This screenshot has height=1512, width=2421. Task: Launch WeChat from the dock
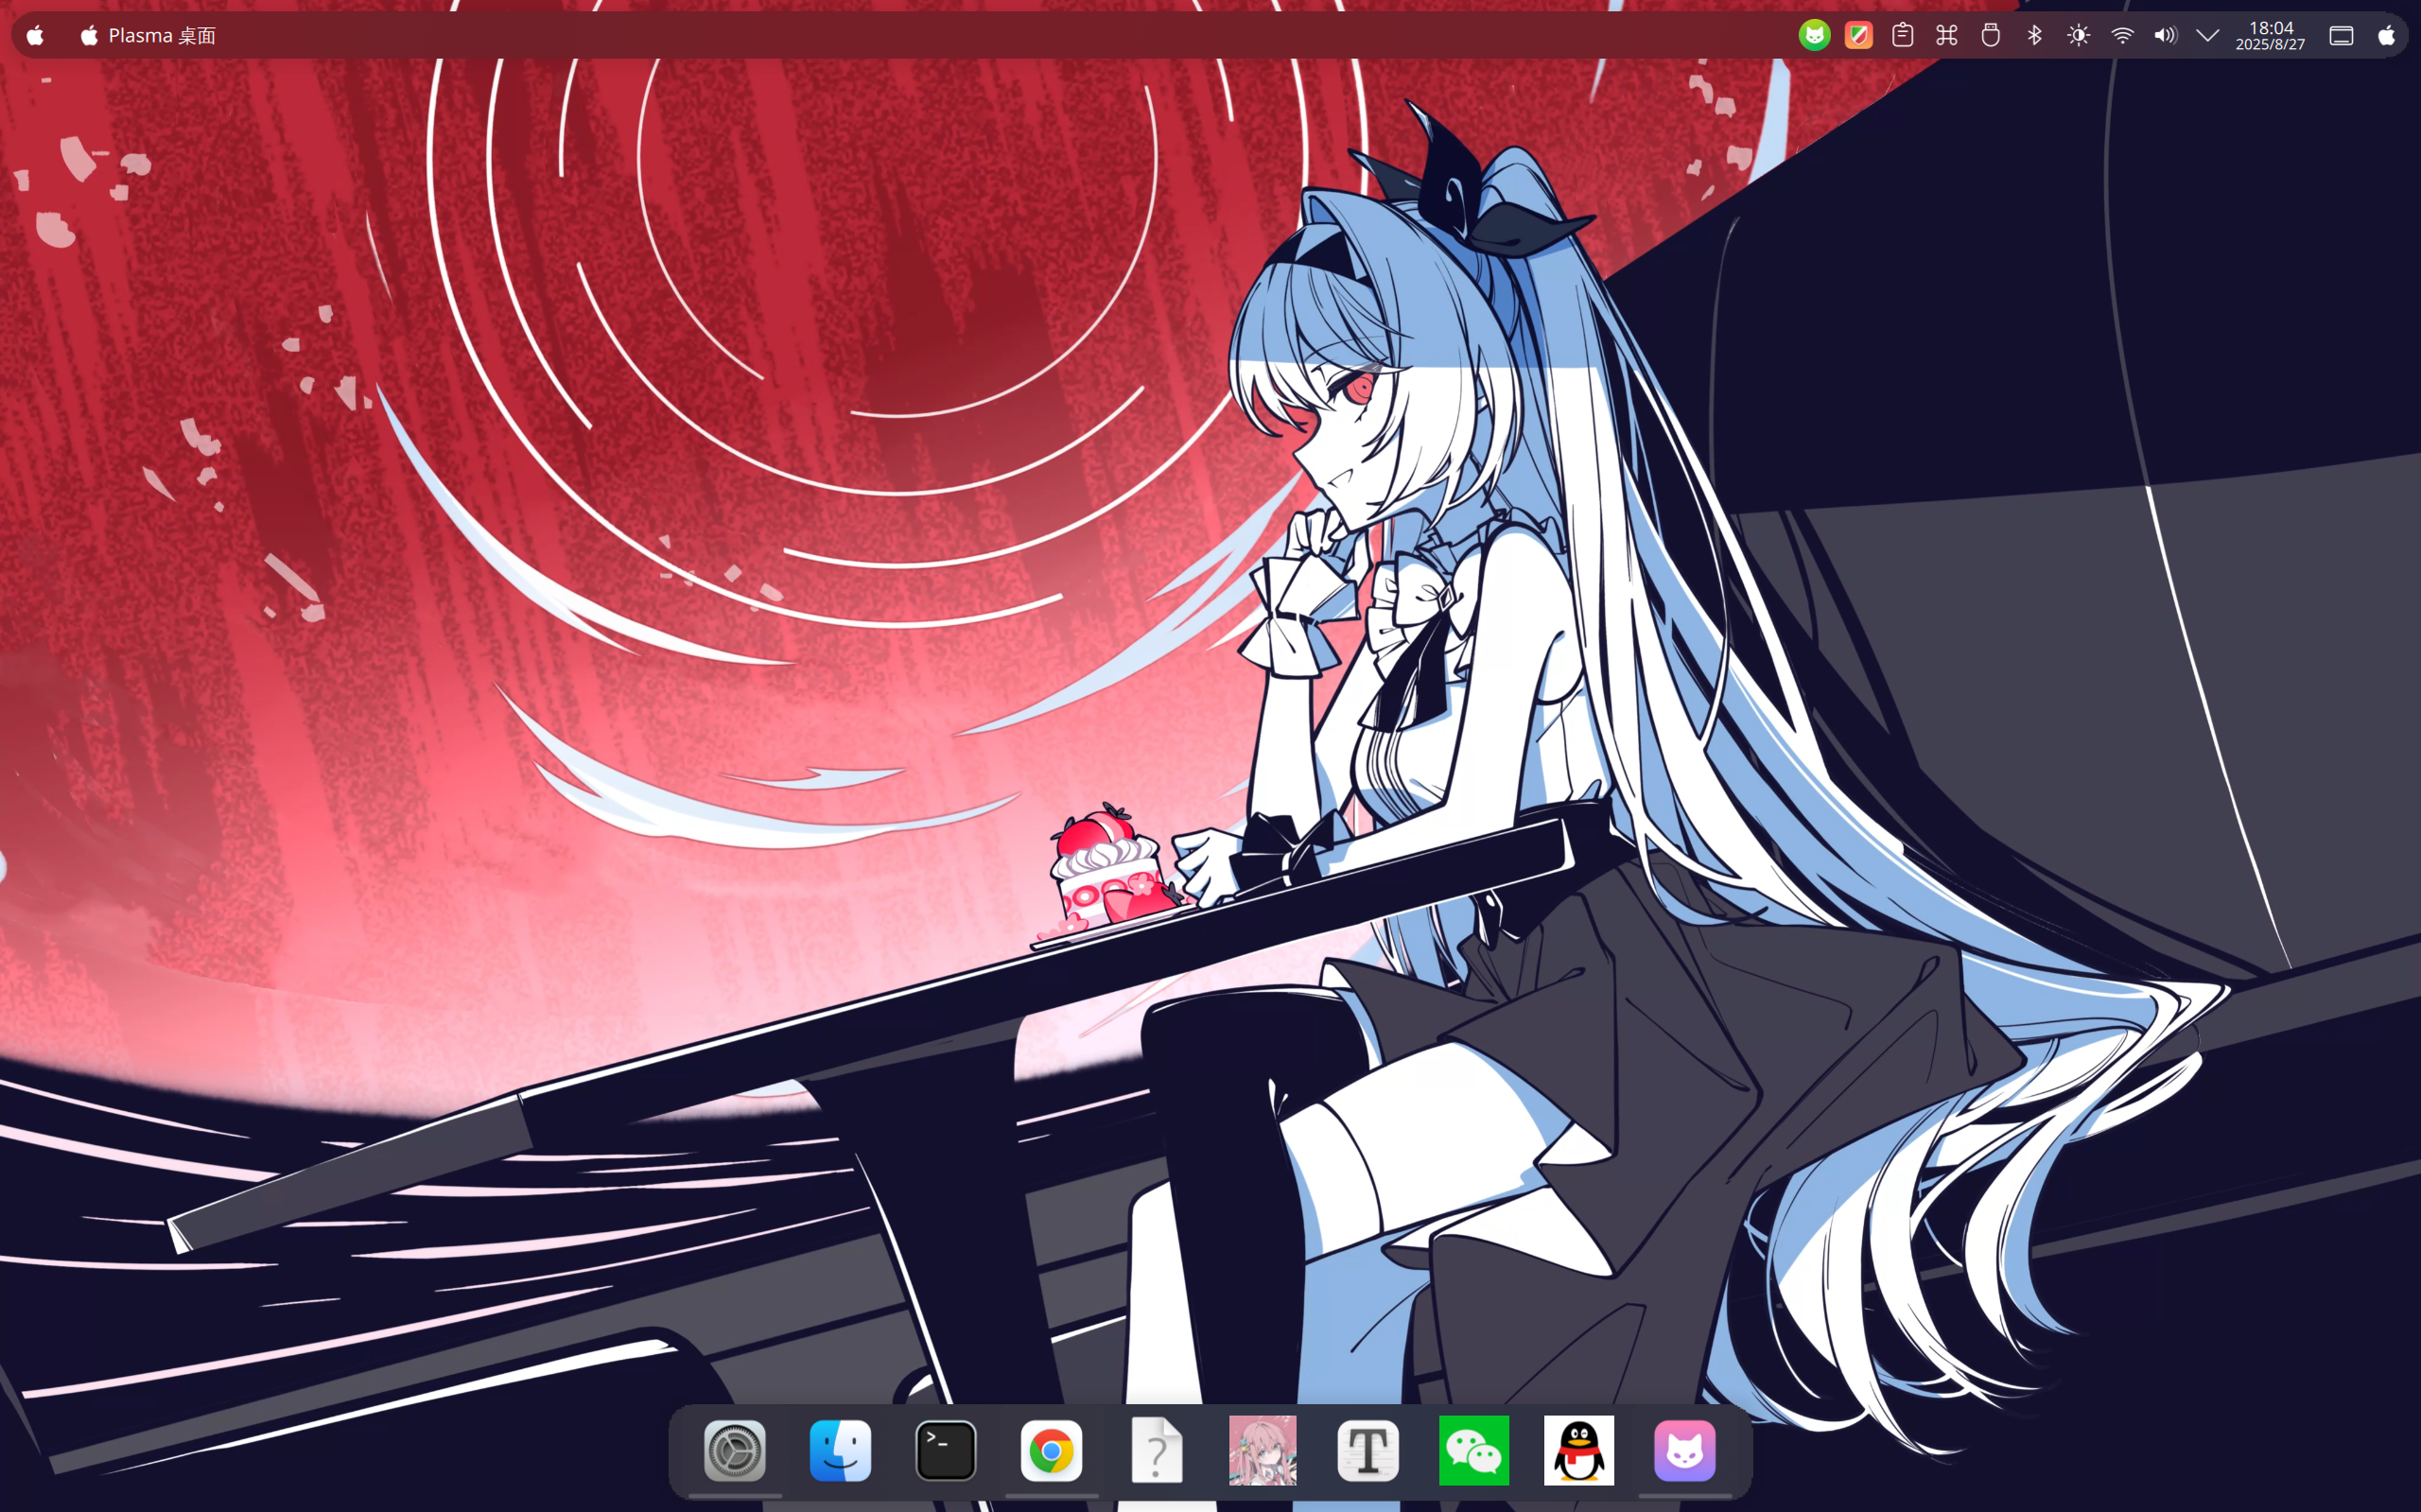[1473, 1450]
